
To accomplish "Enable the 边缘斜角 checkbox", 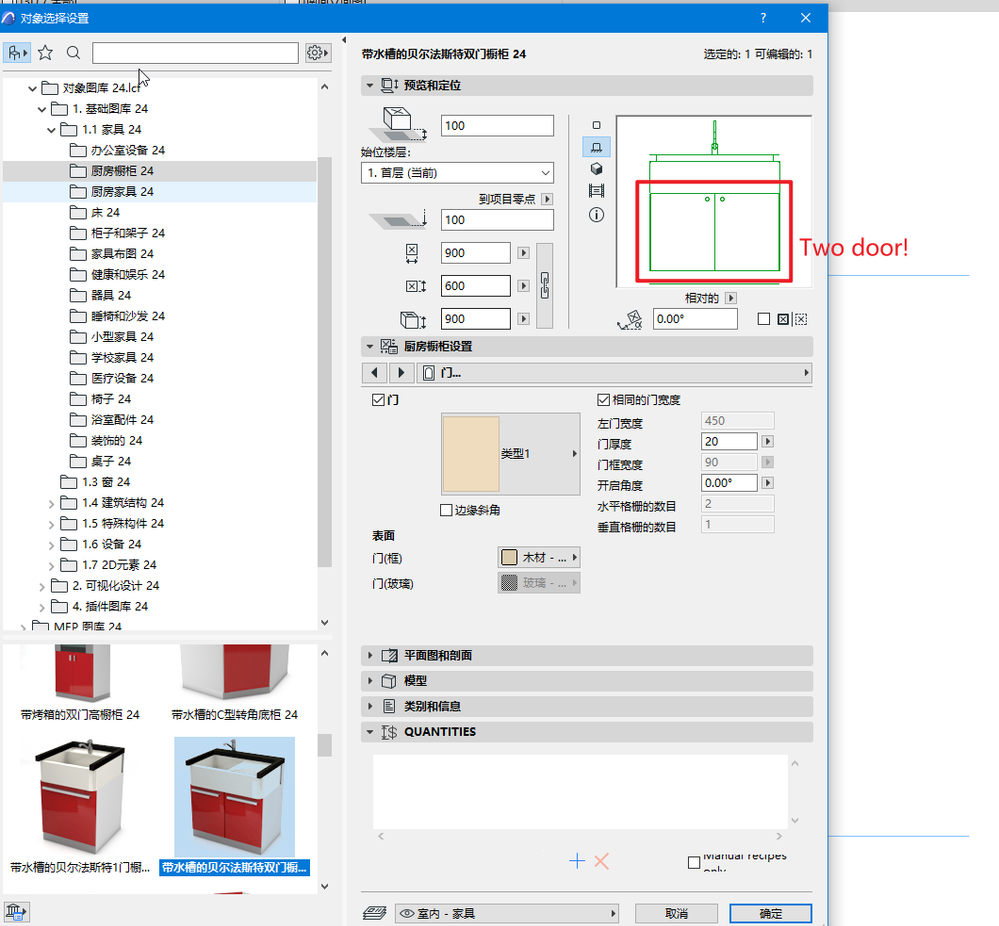I will tap(446, 509).
